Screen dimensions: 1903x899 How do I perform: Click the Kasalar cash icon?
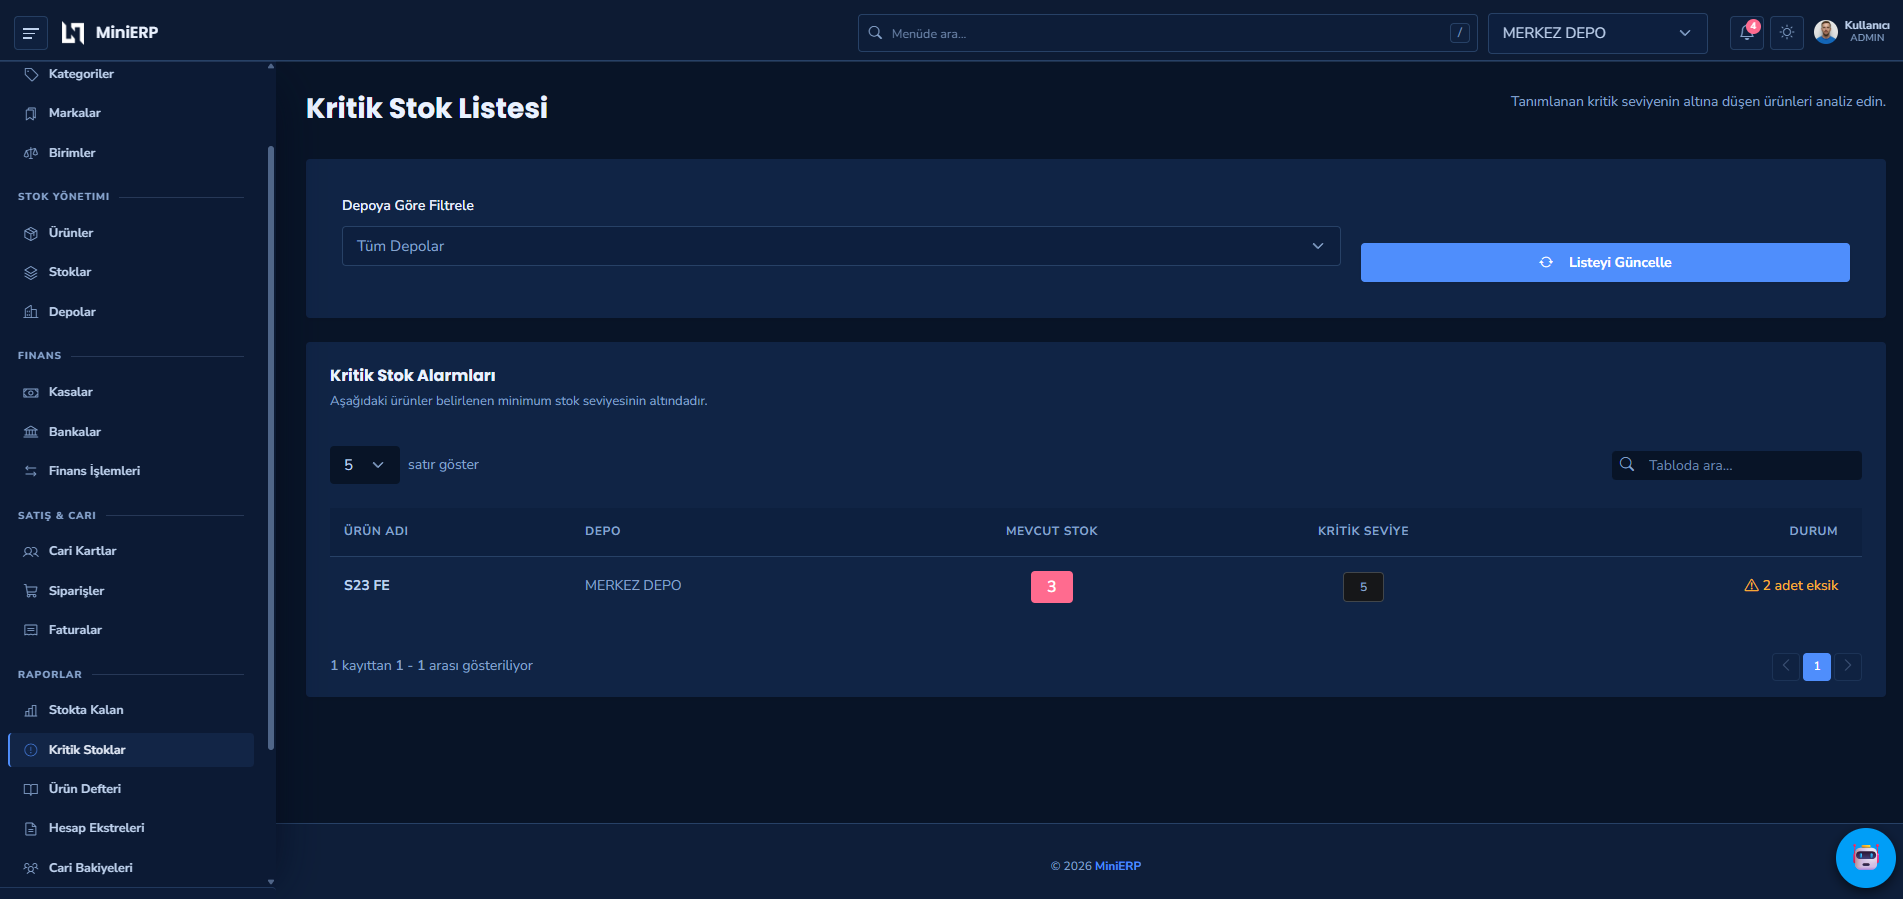pos(31,392)
